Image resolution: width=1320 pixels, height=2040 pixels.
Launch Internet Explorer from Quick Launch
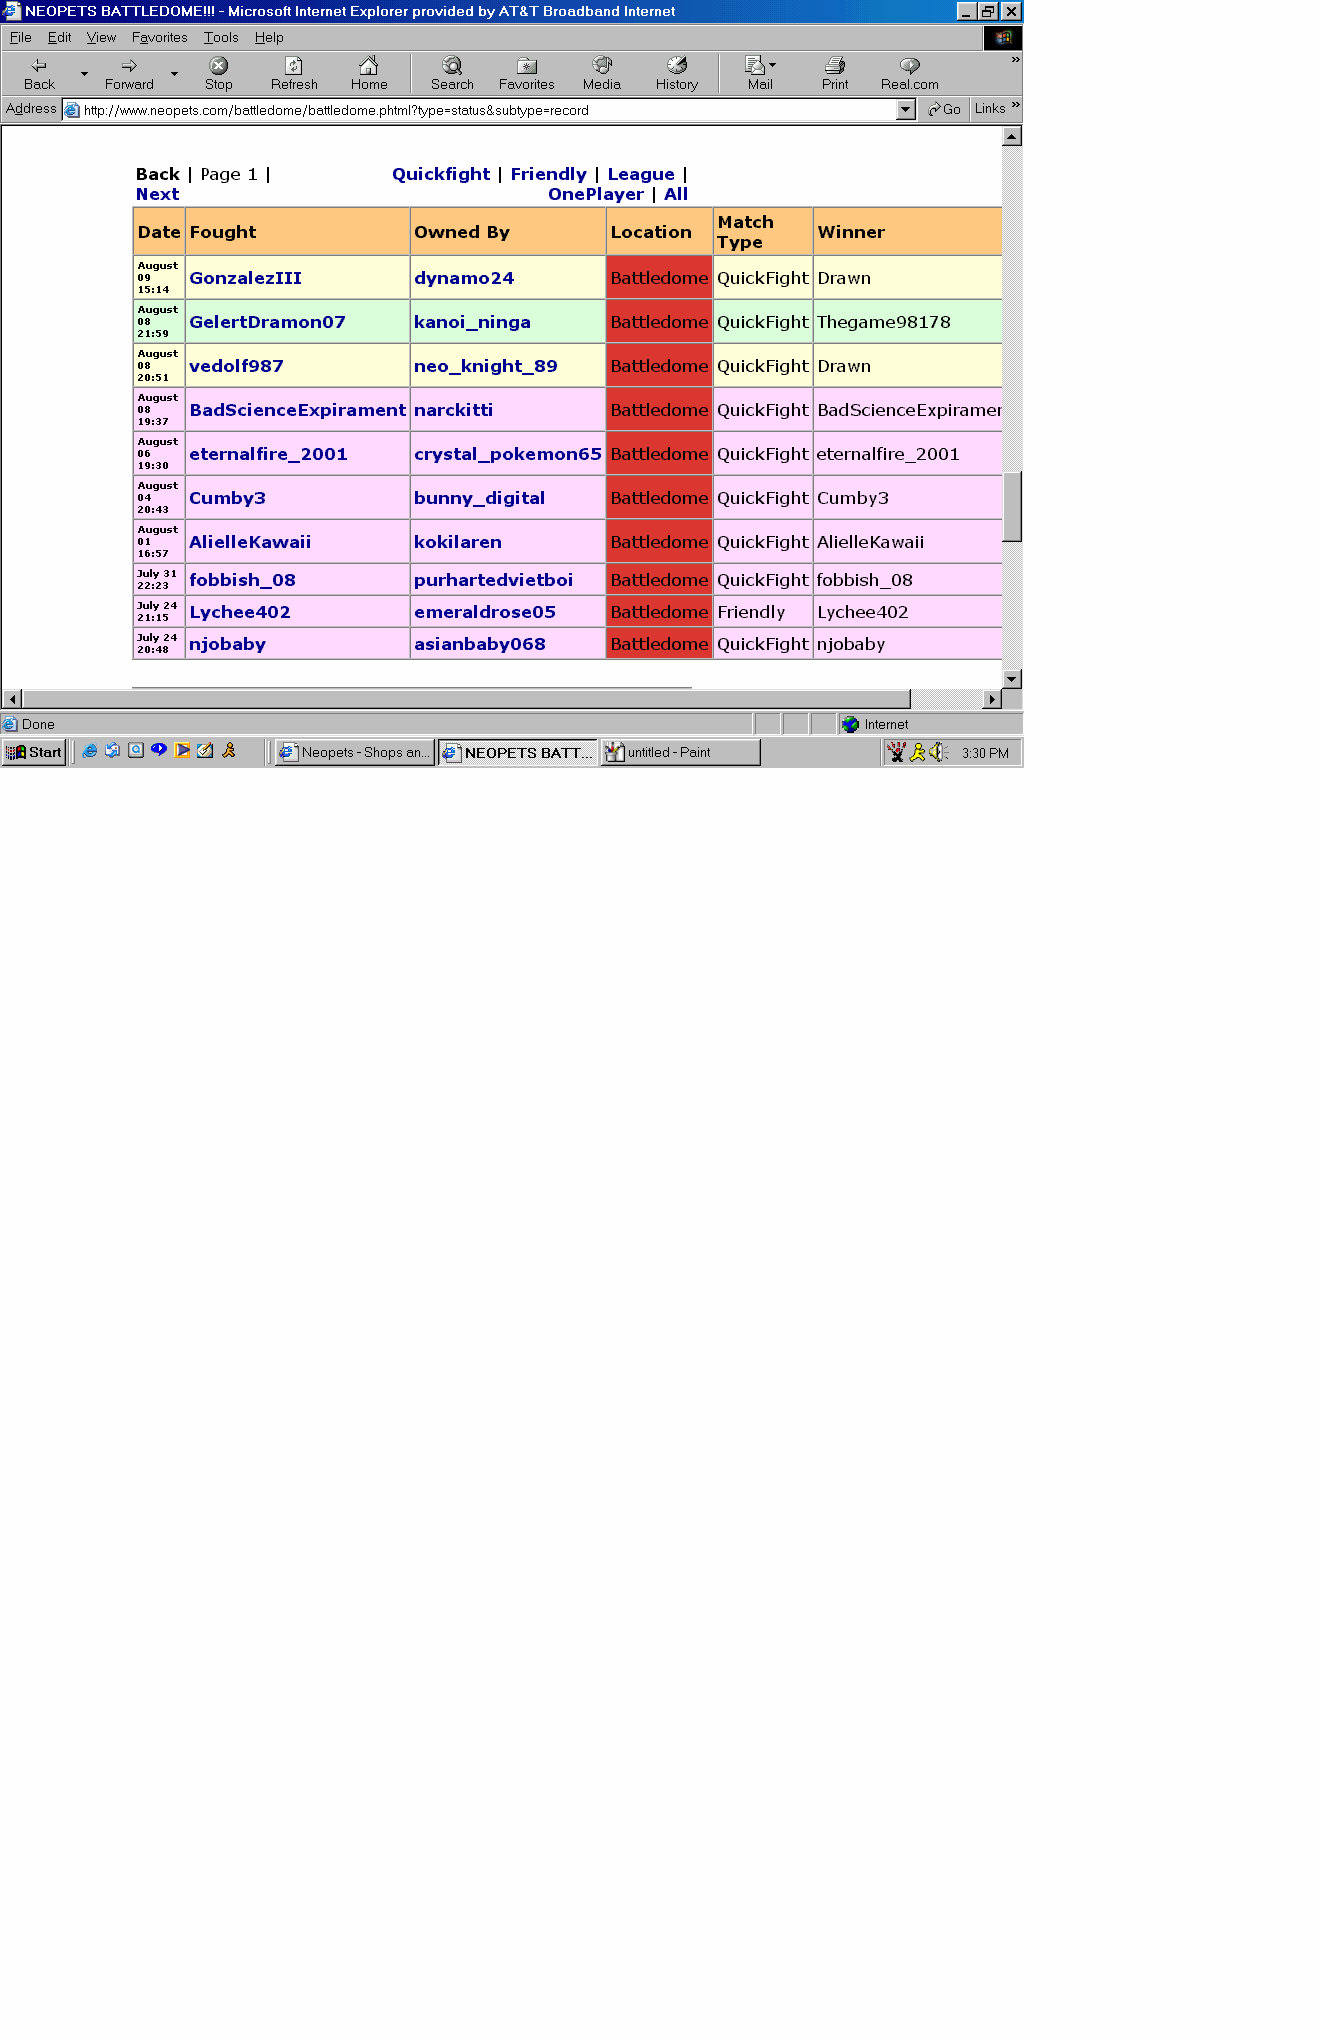click(x=90, y=751)
